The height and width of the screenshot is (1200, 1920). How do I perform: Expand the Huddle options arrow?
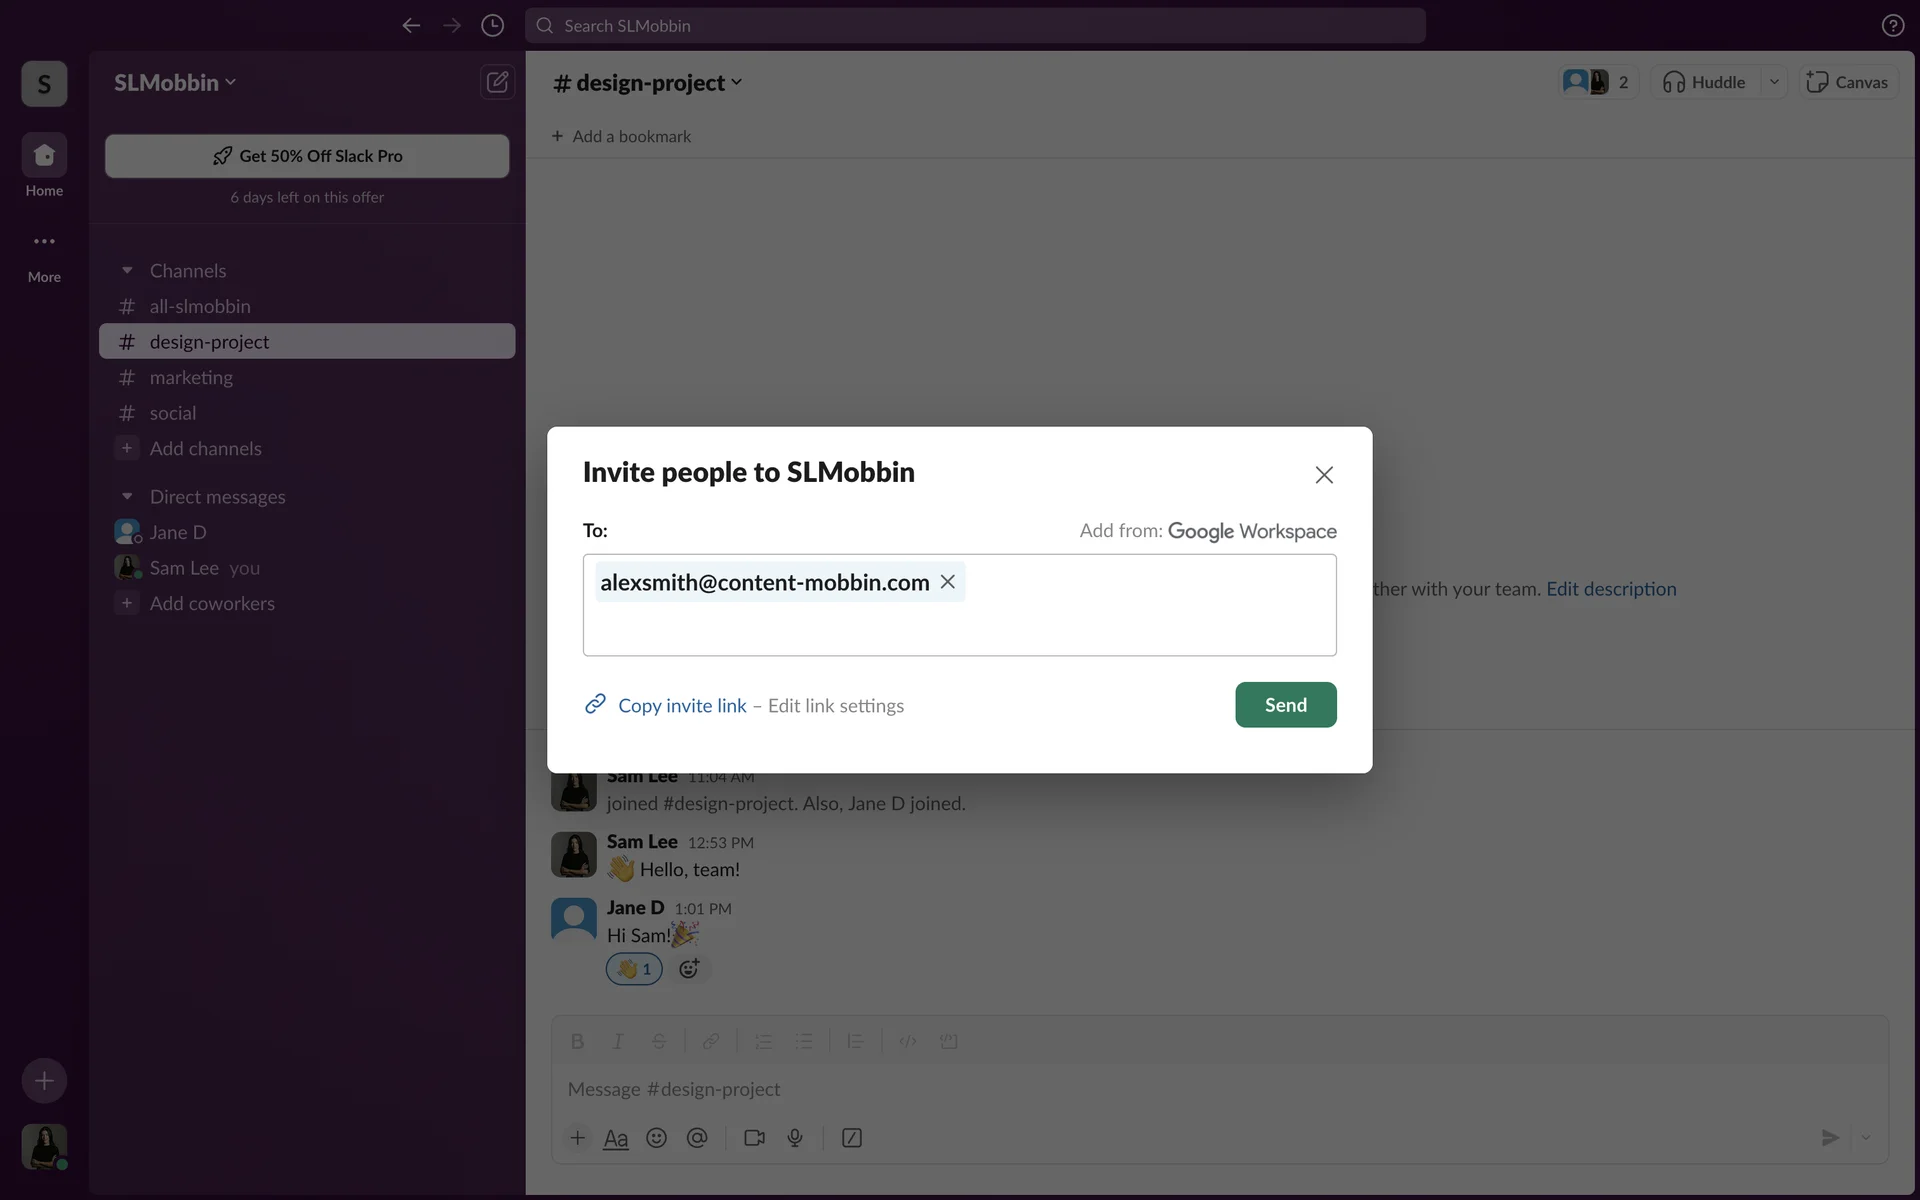1774,82
